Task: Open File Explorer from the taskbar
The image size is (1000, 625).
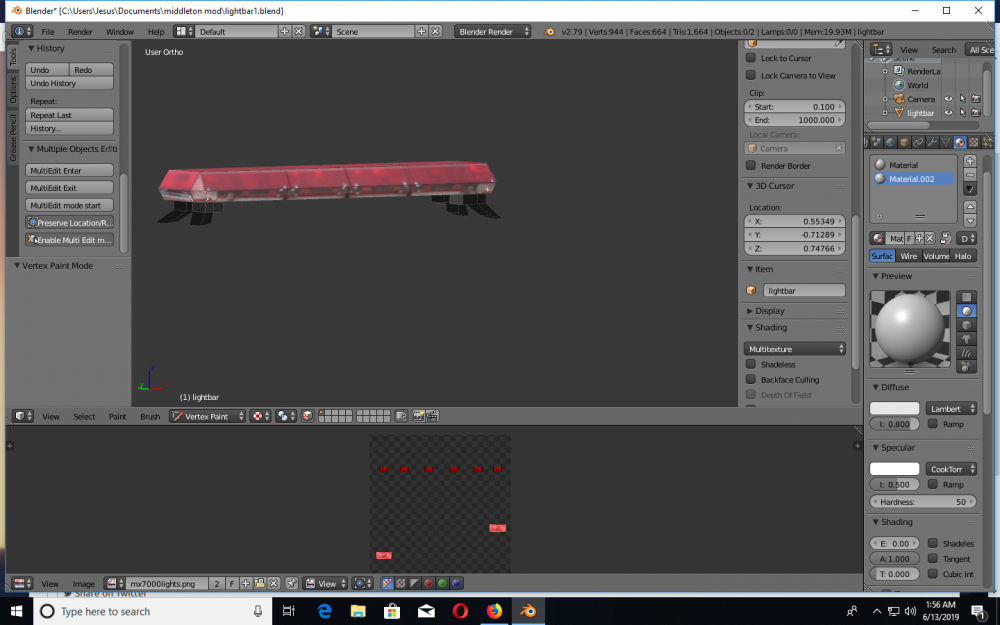Action: [358, 611]
